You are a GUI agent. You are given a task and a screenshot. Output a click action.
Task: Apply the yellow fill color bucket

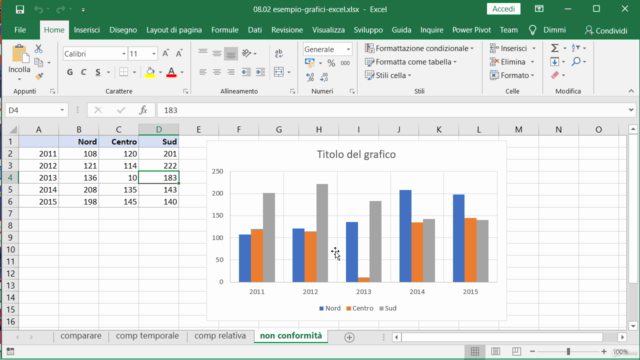pos(150,72)
